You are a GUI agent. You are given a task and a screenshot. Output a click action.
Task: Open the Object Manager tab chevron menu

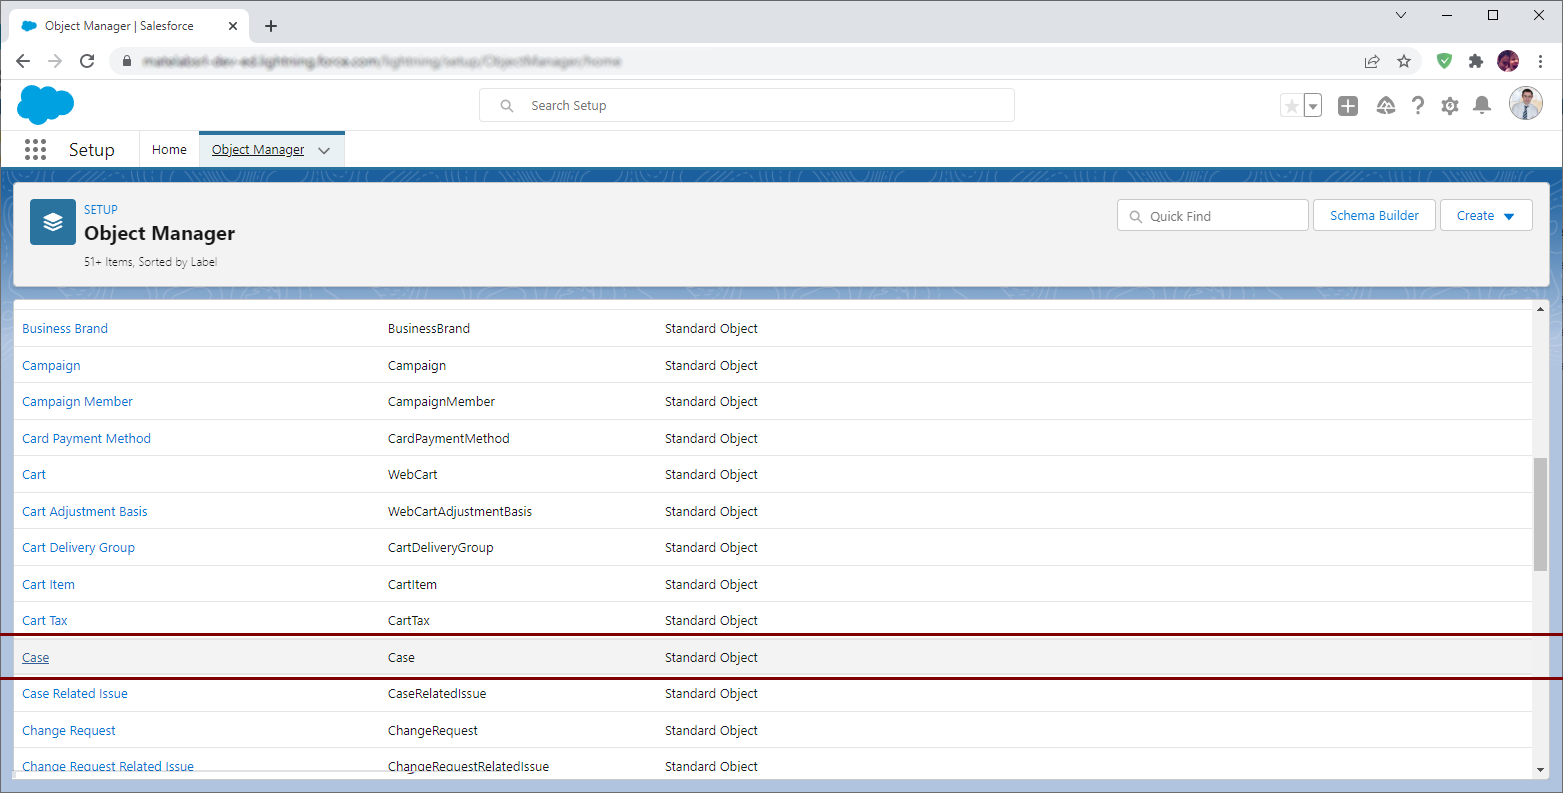(324, 150)
